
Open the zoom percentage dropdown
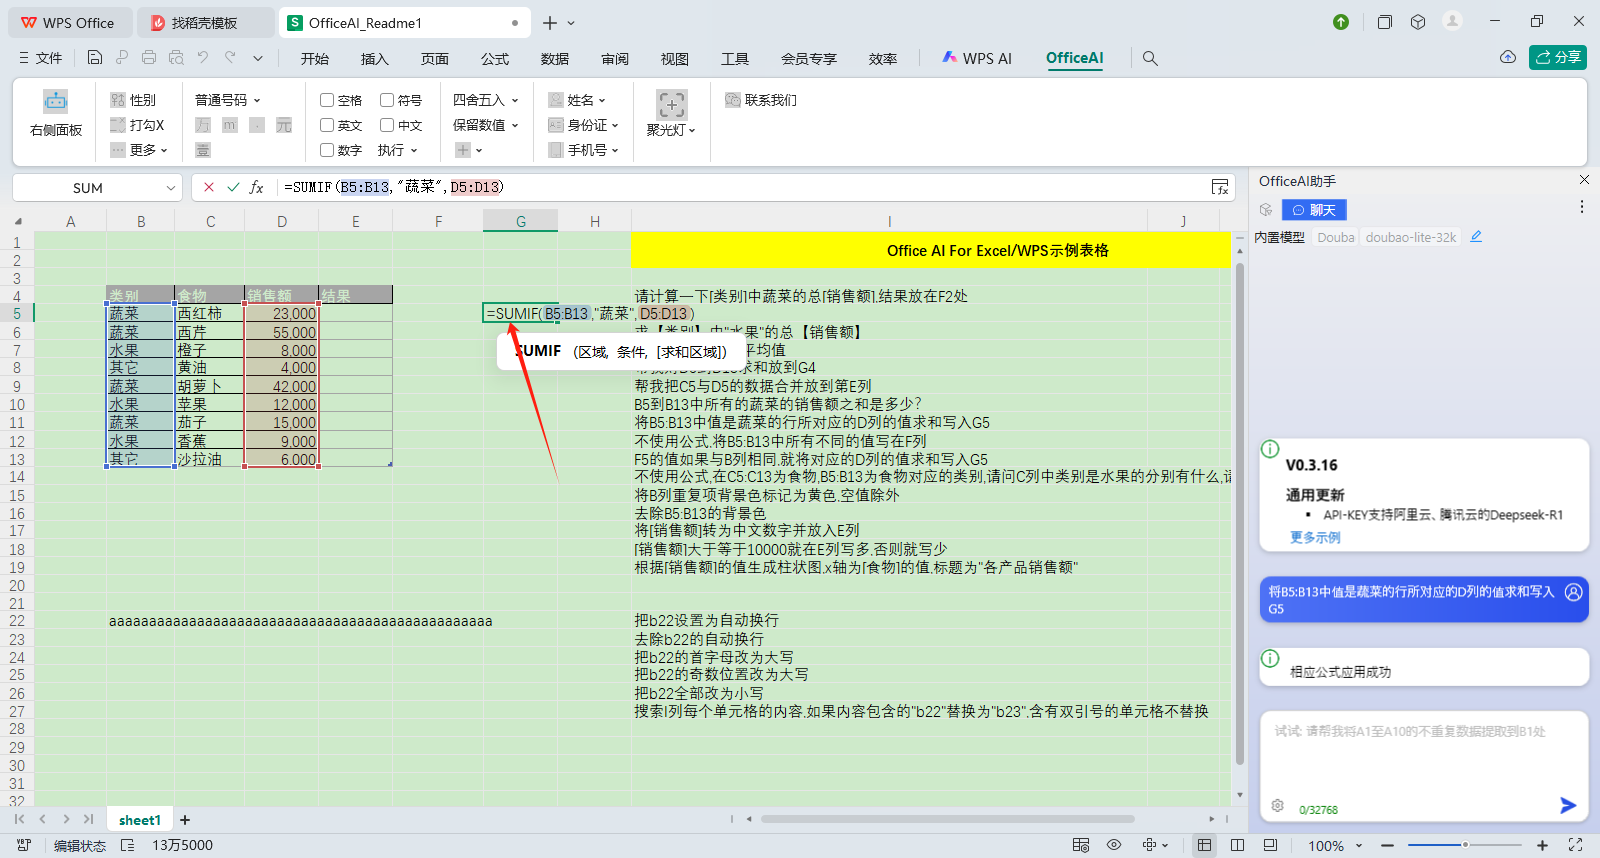click(1359, 846)
